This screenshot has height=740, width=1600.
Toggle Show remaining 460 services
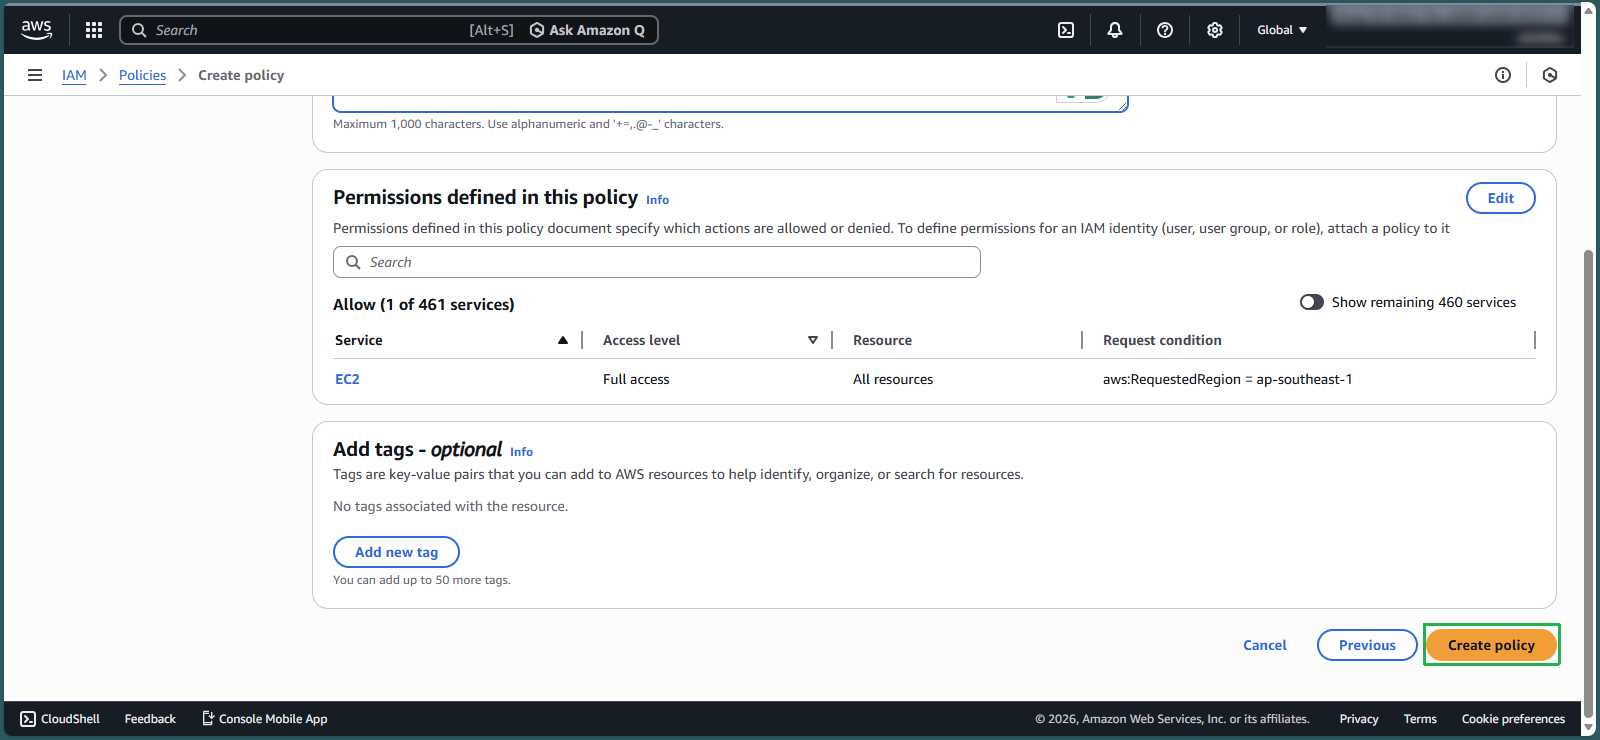(x=1312, y=302)
